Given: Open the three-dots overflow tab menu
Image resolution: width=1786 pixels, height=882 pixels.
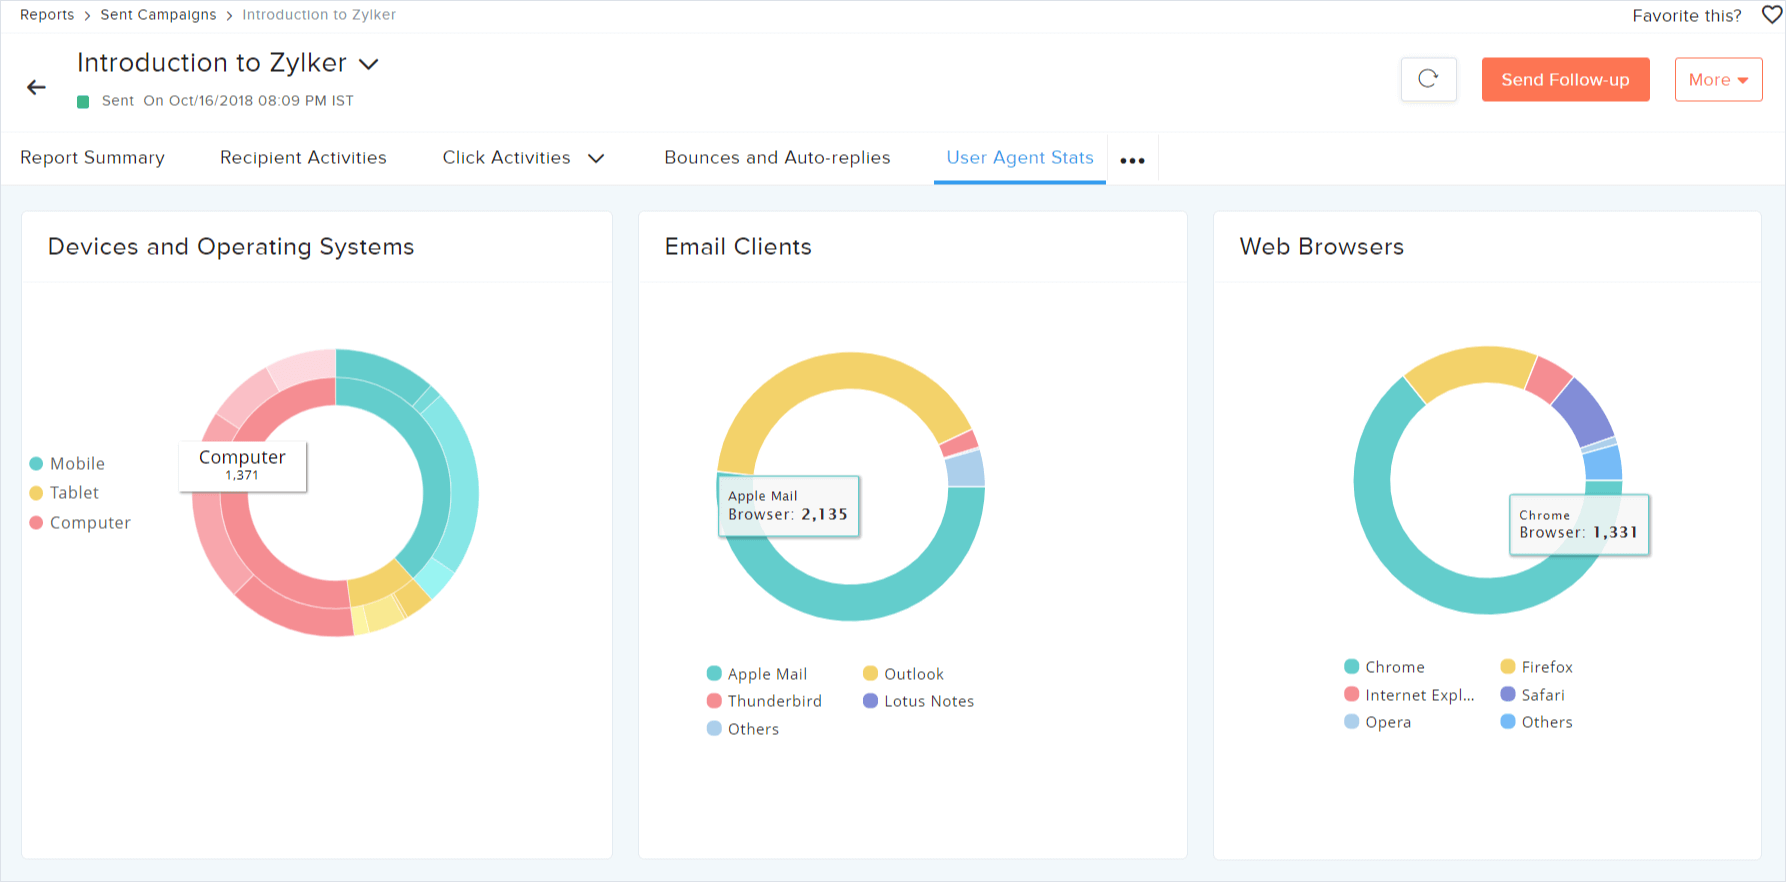Looking at the screenshot, I should (x=1132, y=160).
